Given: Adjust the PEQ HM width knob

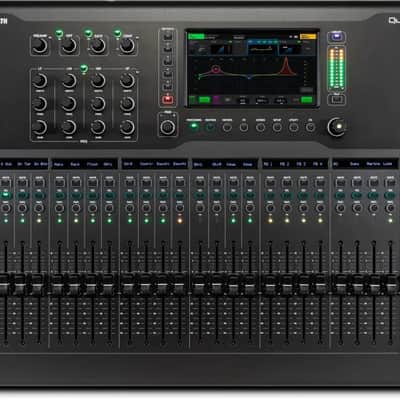Looking at the screenshot, I should click(98, 81).
